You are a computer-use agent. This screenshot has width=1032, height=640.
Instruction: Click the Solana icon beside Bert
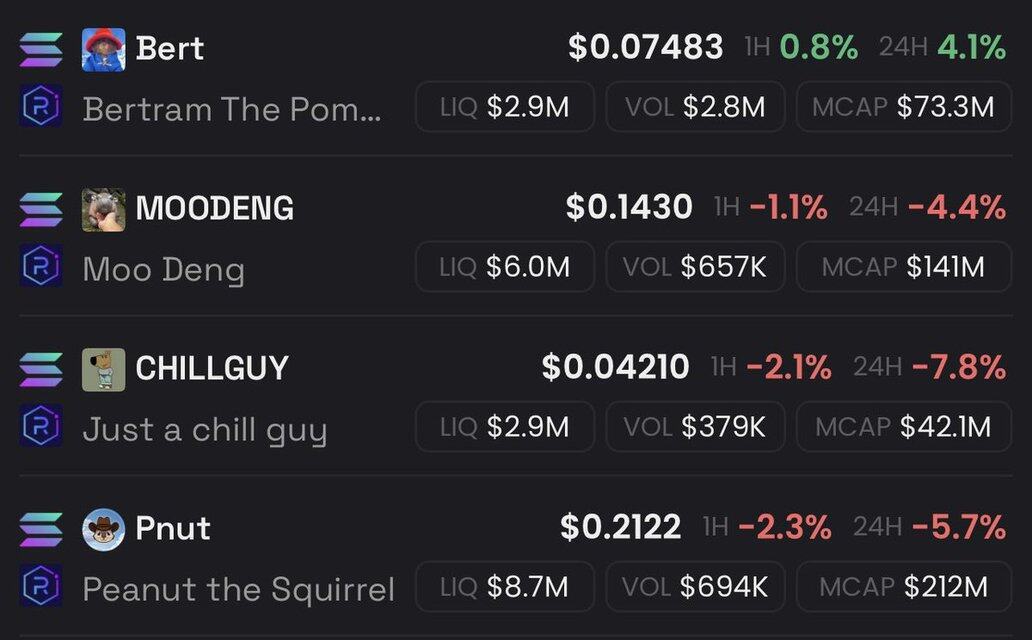point(41,49)
